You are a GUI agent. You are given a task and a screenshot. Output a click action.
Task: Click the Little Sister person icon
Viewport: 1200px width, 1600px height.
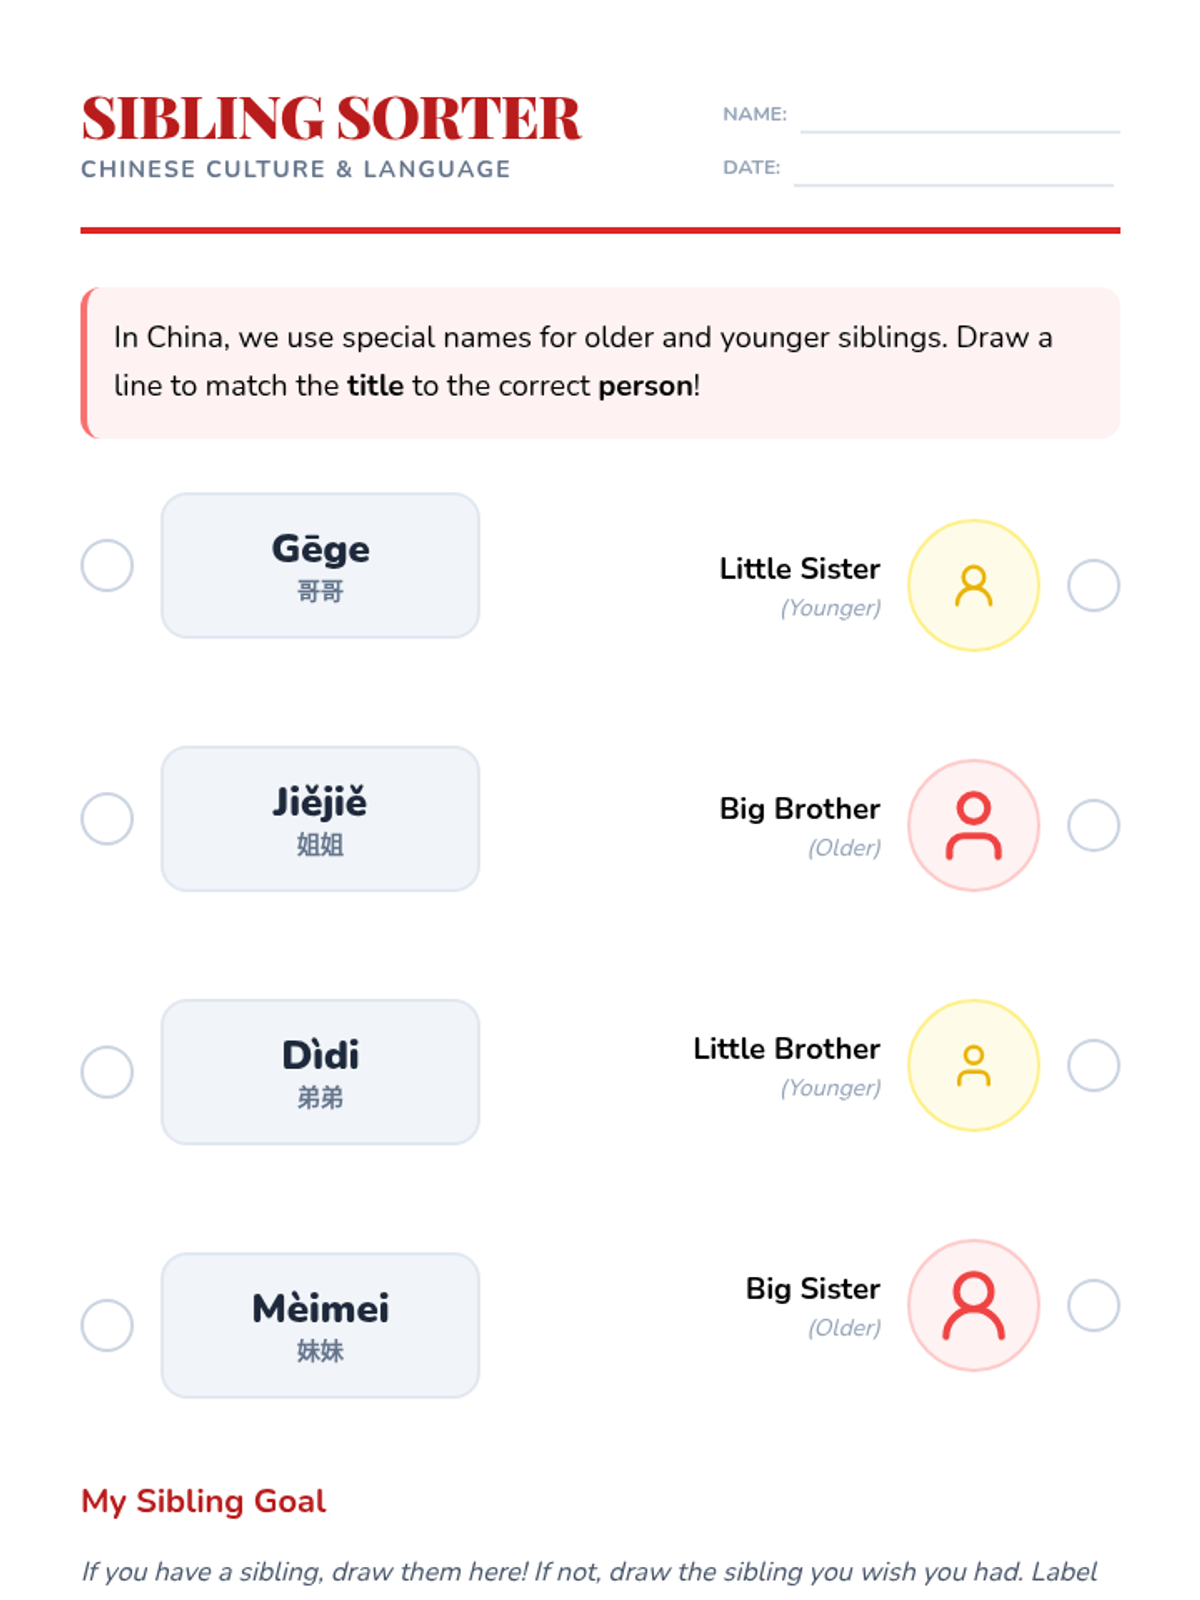tap(973, 585)
